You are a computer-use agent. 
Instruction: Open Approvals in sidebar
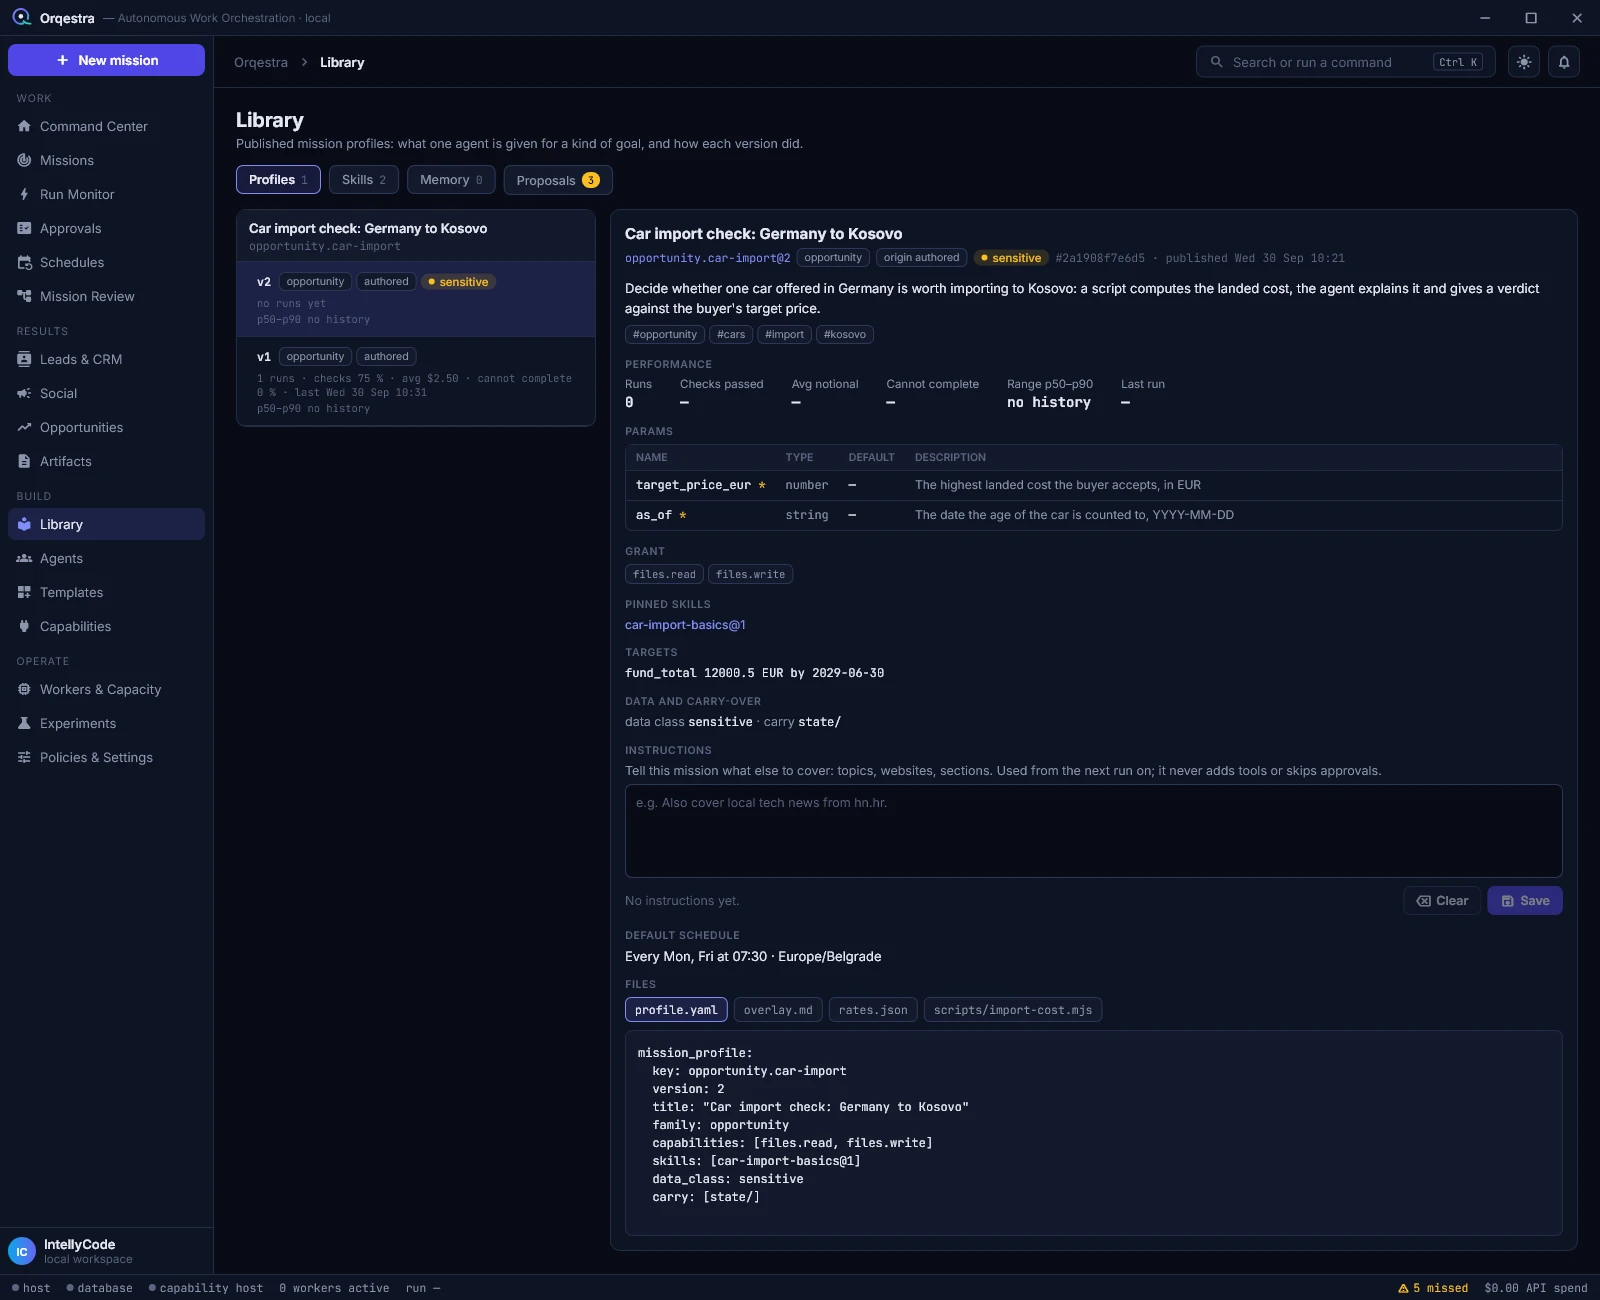click(x=106, y=228)
